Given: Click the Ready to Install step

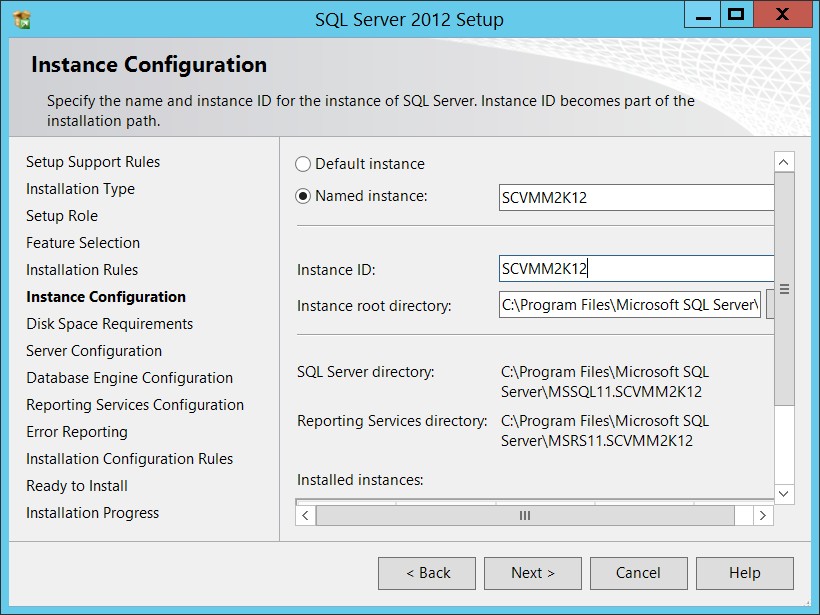Looking at the screenshot, I should [77, 486].
